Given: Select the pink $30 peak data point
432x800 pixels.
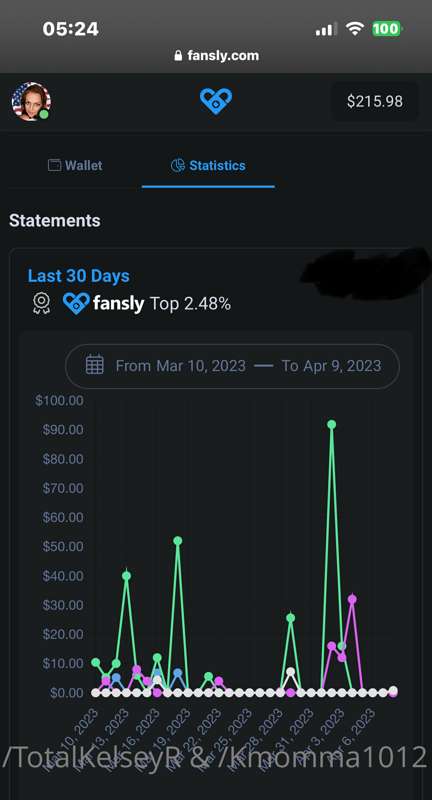Looking at the screenshot, I should click(352, 599).
